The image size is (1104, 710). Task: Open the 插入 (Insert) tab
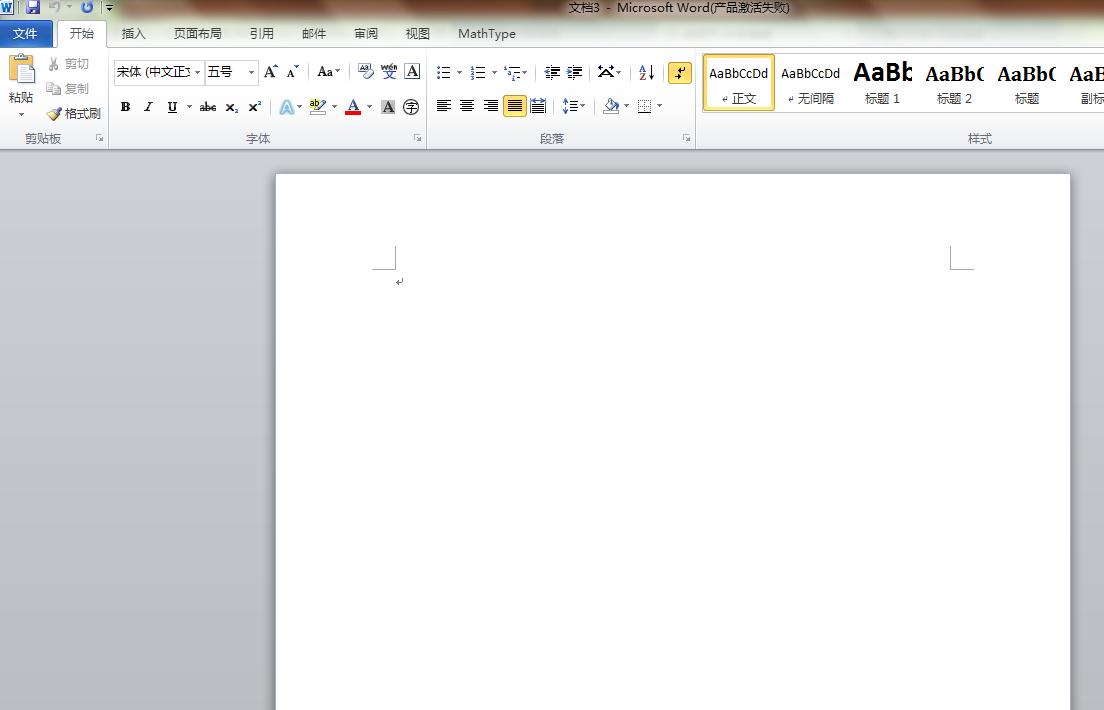point(133,33)
